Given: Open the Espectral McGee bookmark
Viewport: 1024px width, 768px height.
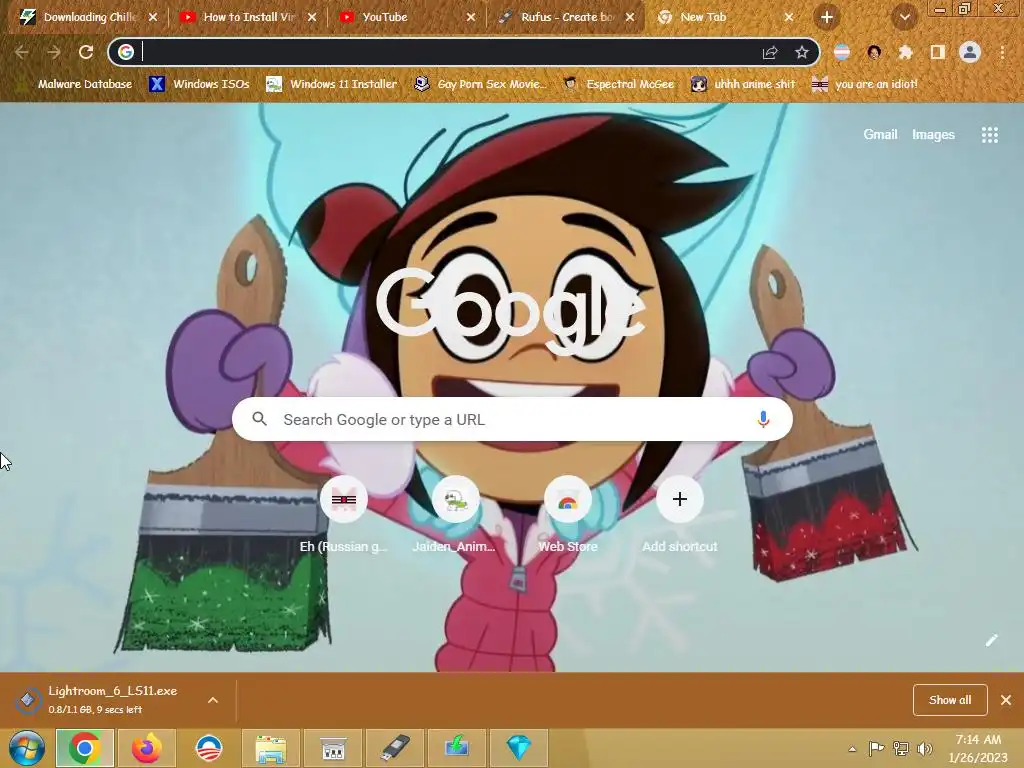Looking at the screenshot, I should (618, 84).
